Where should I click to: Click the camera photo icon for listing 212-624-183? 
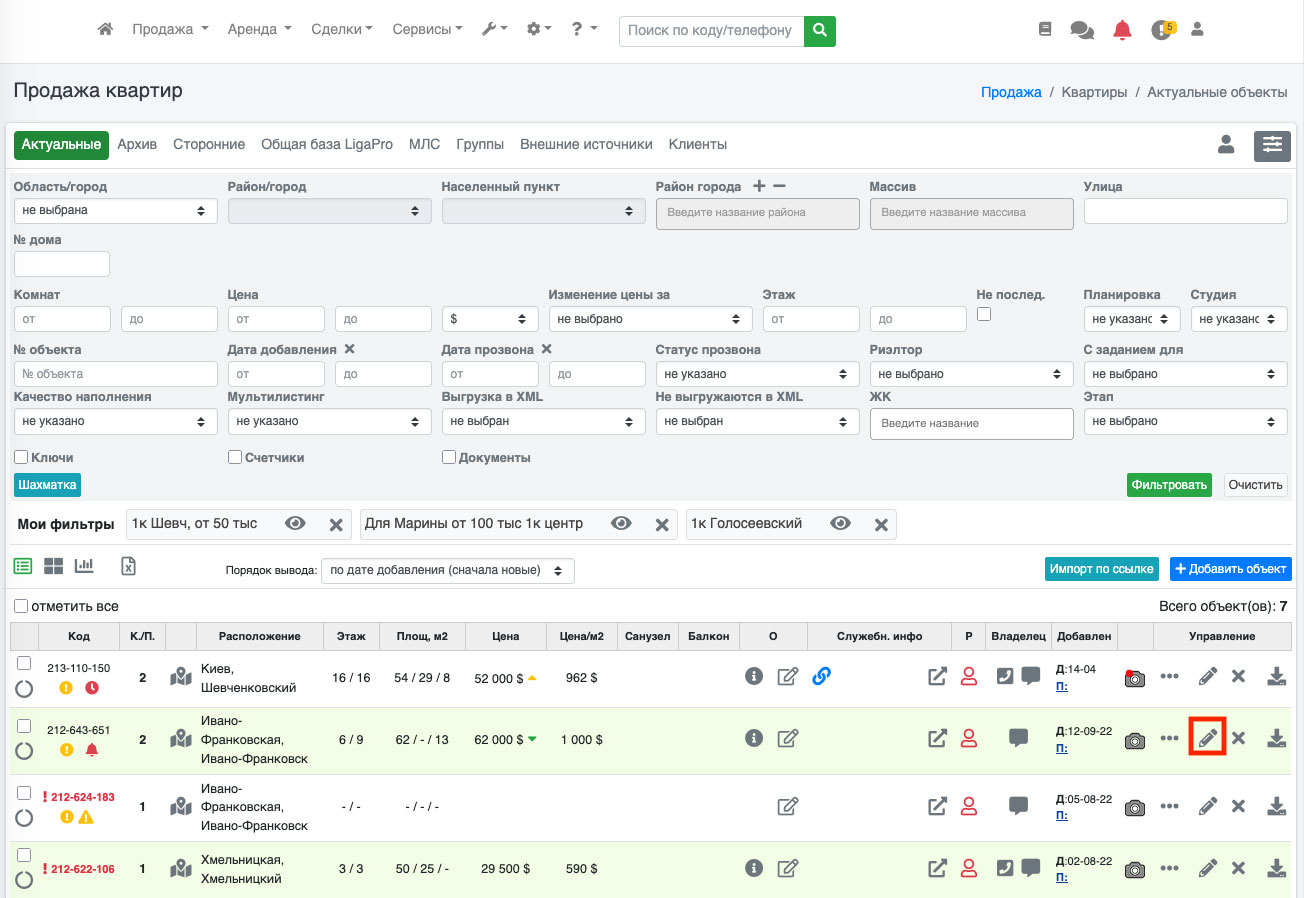[x=1134, y=807]
